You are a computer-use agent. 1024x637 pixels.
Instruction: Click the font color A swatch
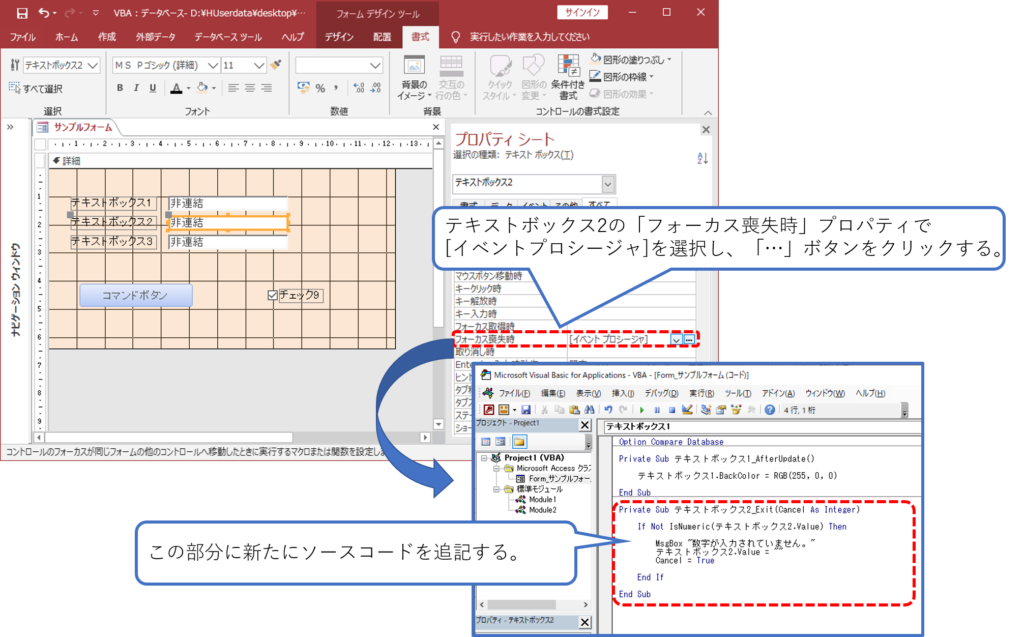pyautogui.click(x=176, y=88)
